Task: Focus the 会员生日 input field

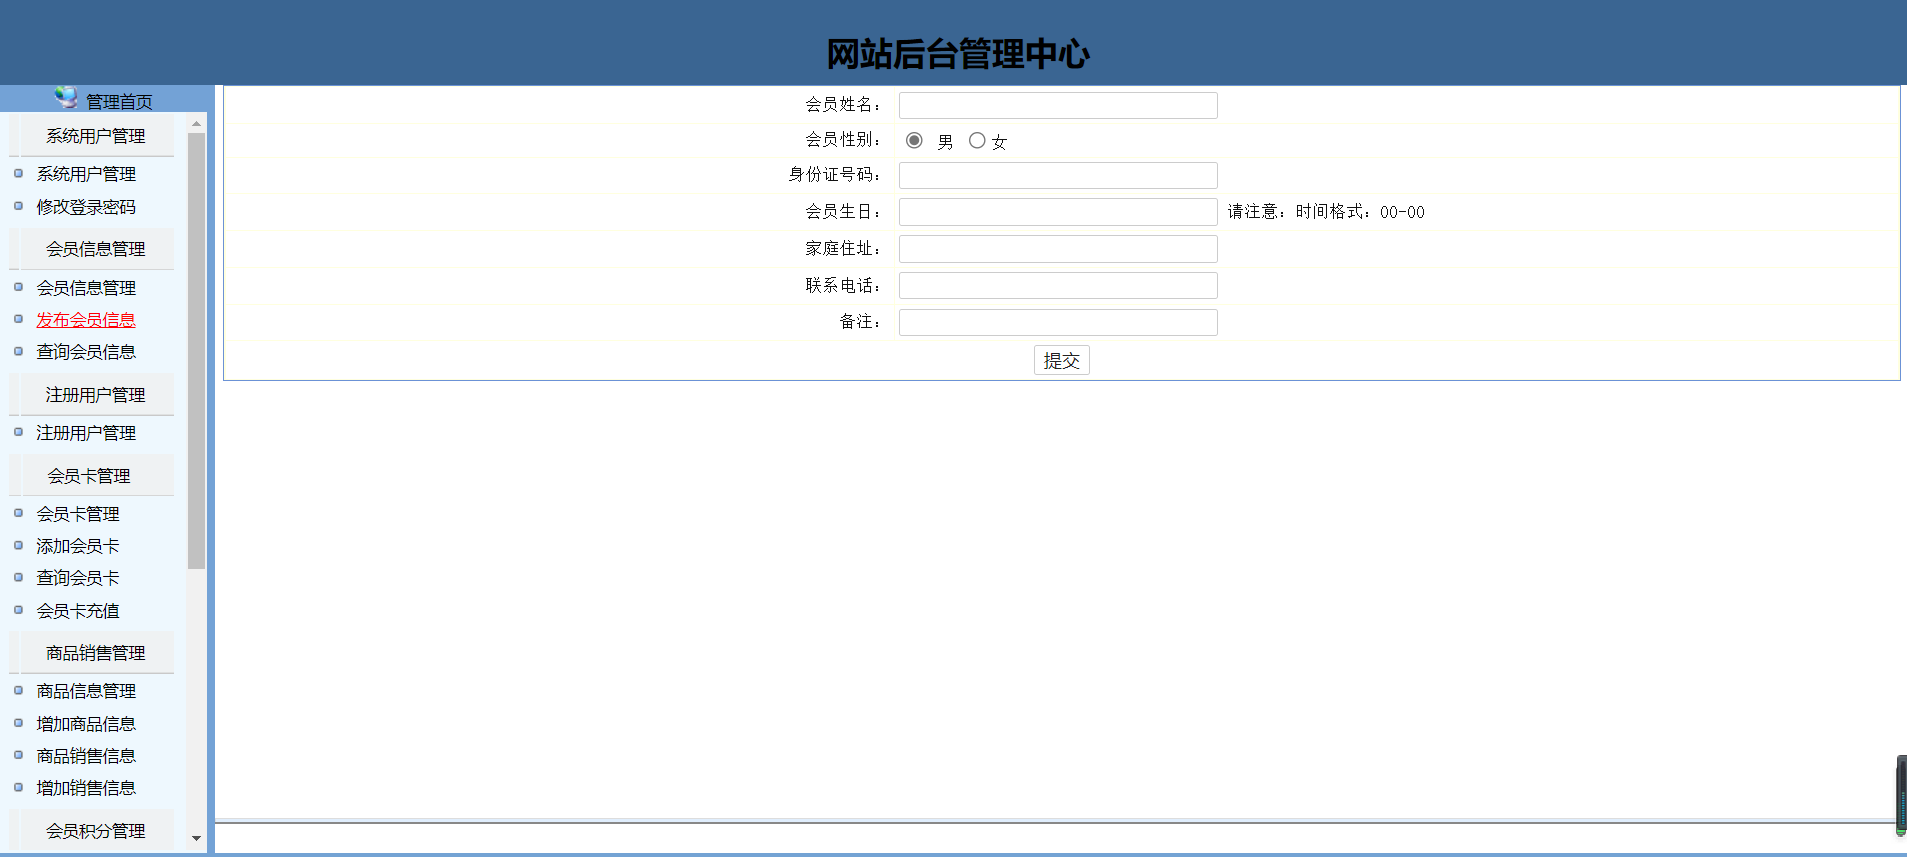Action: pyautogui.click(x=1057, y=212)
